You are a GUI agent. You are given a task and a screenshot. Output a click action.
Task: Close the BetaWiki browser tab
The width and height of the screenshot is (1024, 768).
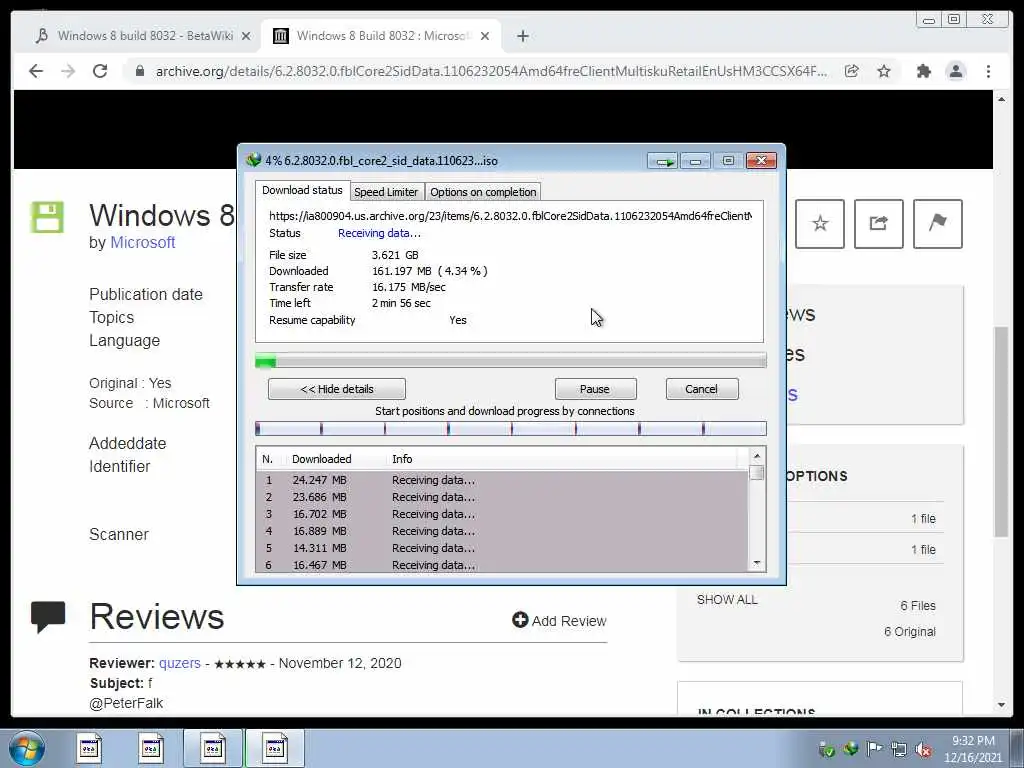point(246,36)
